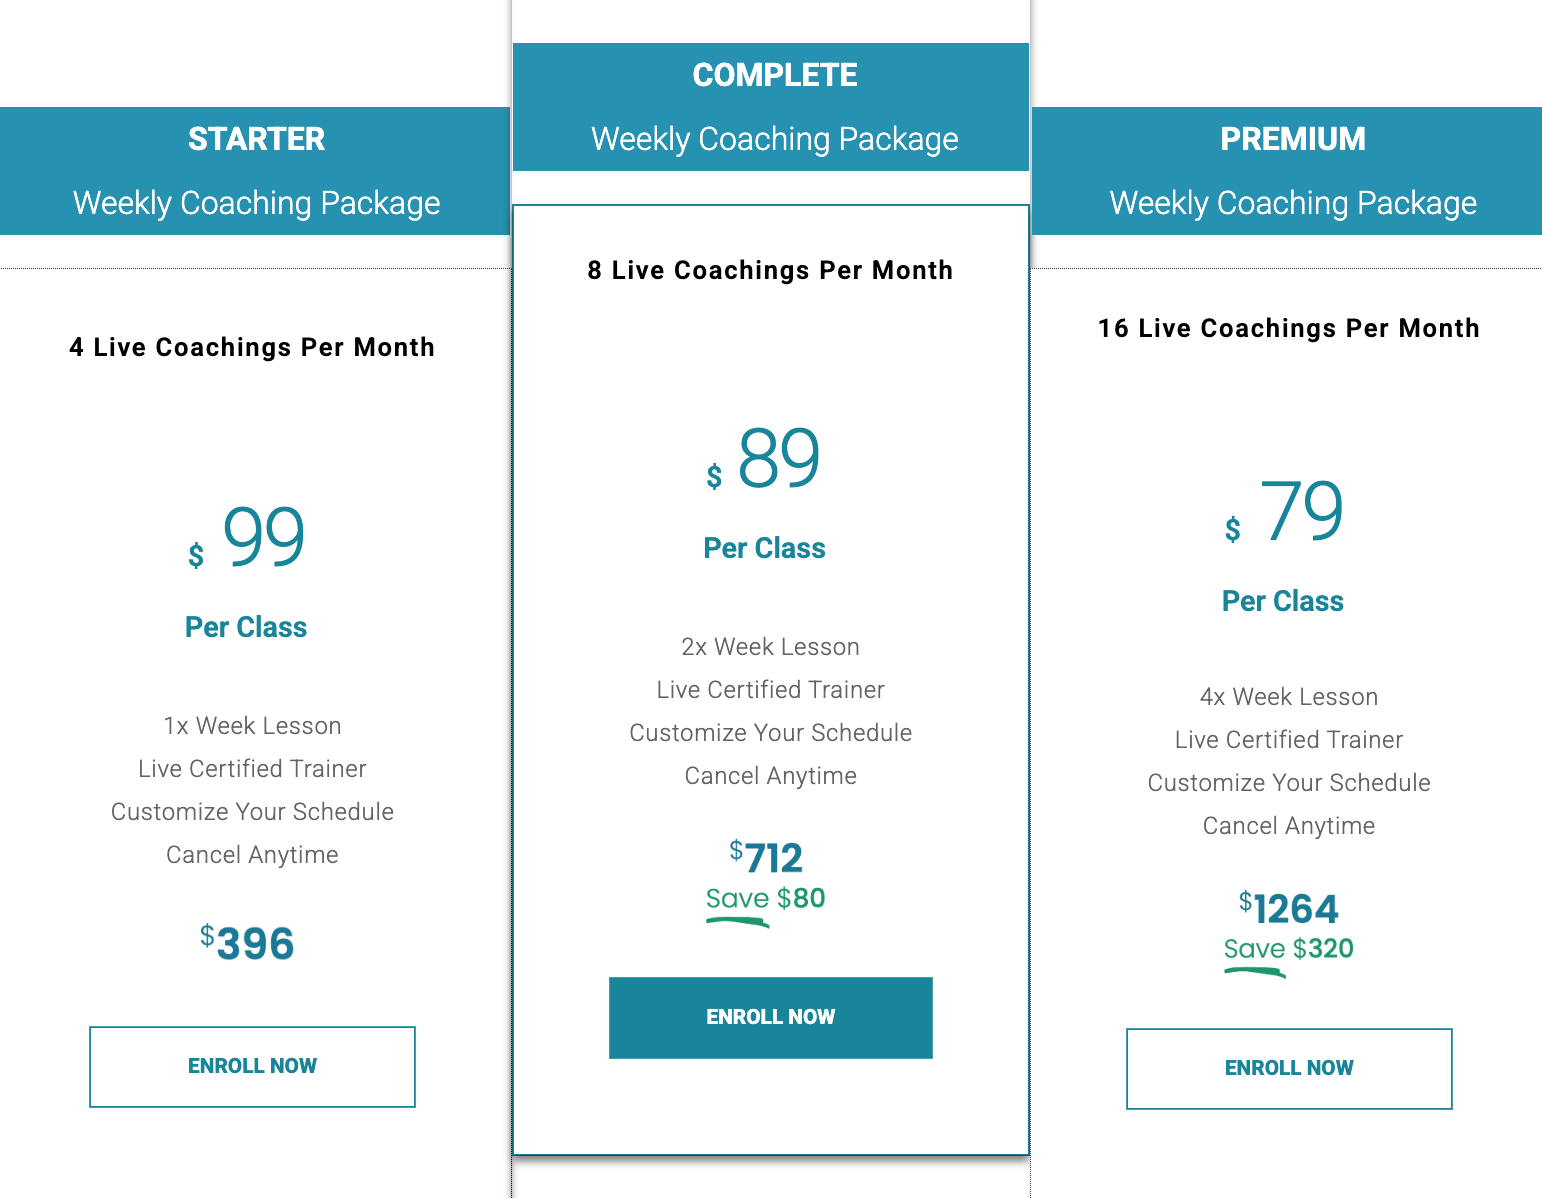Screen dimensions: 1542x1198
Task: Select the COMPLETE package header title
Action: coord(775,75)
